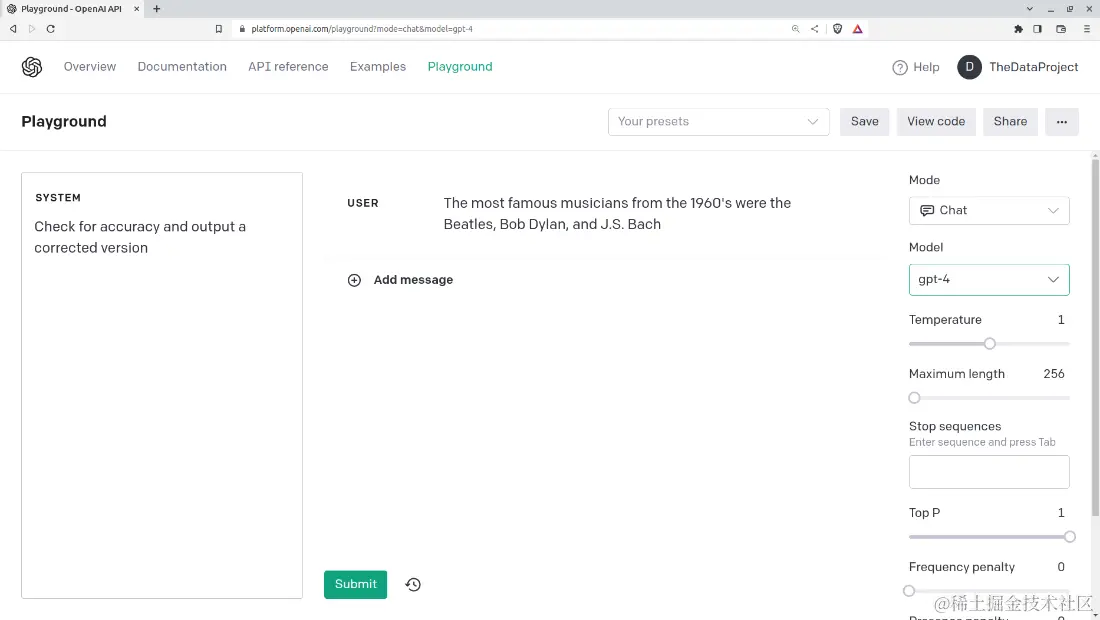Click the Playground page heading
1100x620 pixels.
[x=64, y=121]
